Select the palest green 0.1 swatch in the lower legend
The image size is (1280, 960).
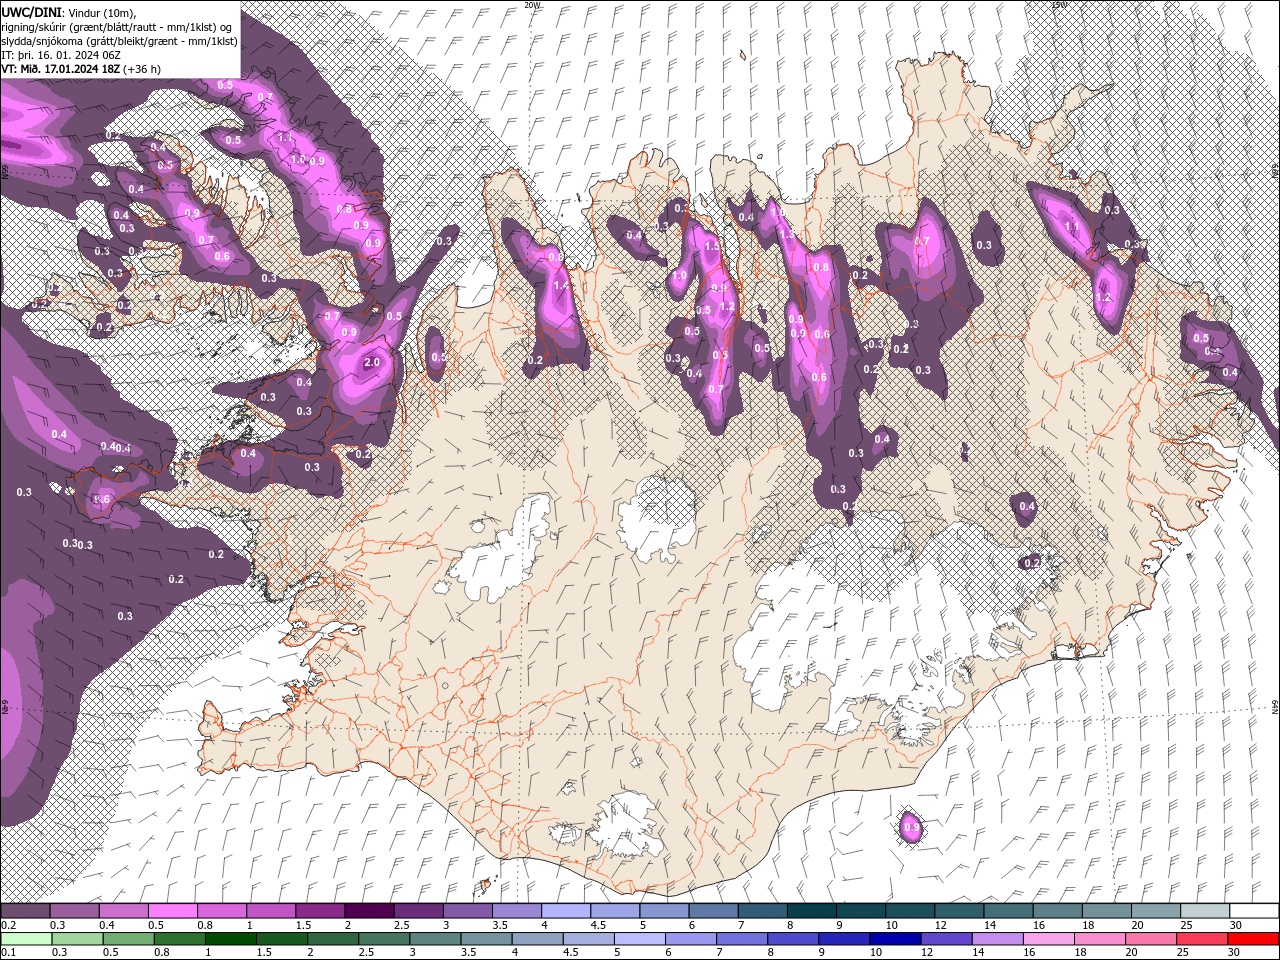(x=26, y=938)
